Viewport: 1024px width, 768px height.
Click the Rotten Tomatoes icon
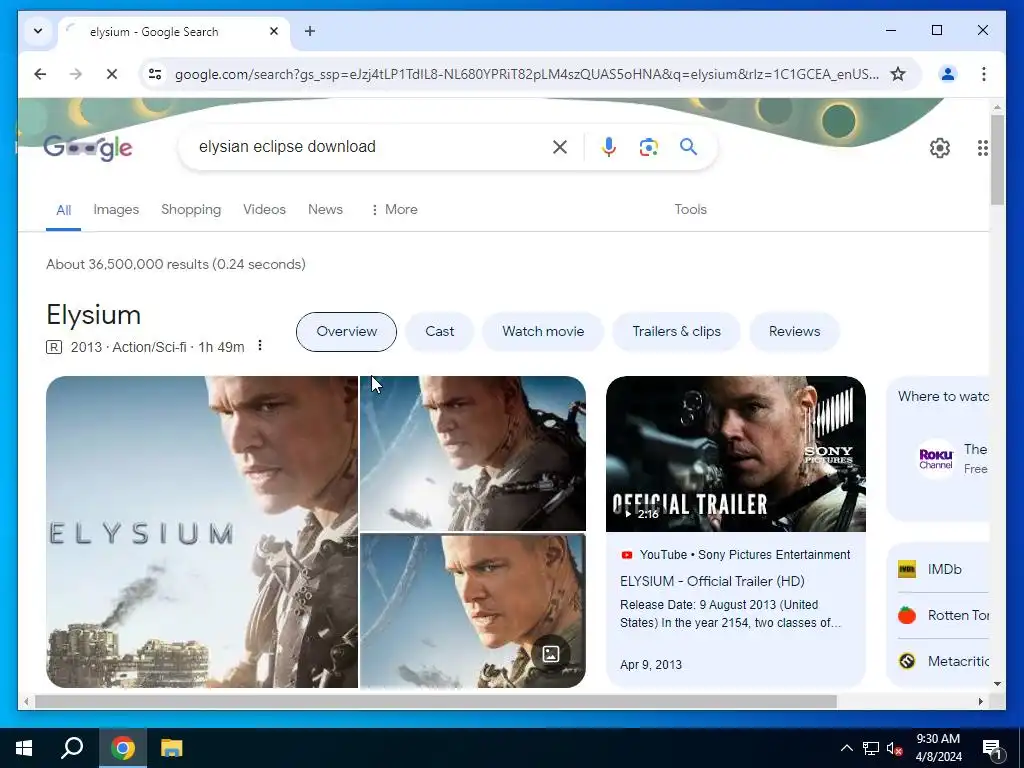tap(907, 615)
